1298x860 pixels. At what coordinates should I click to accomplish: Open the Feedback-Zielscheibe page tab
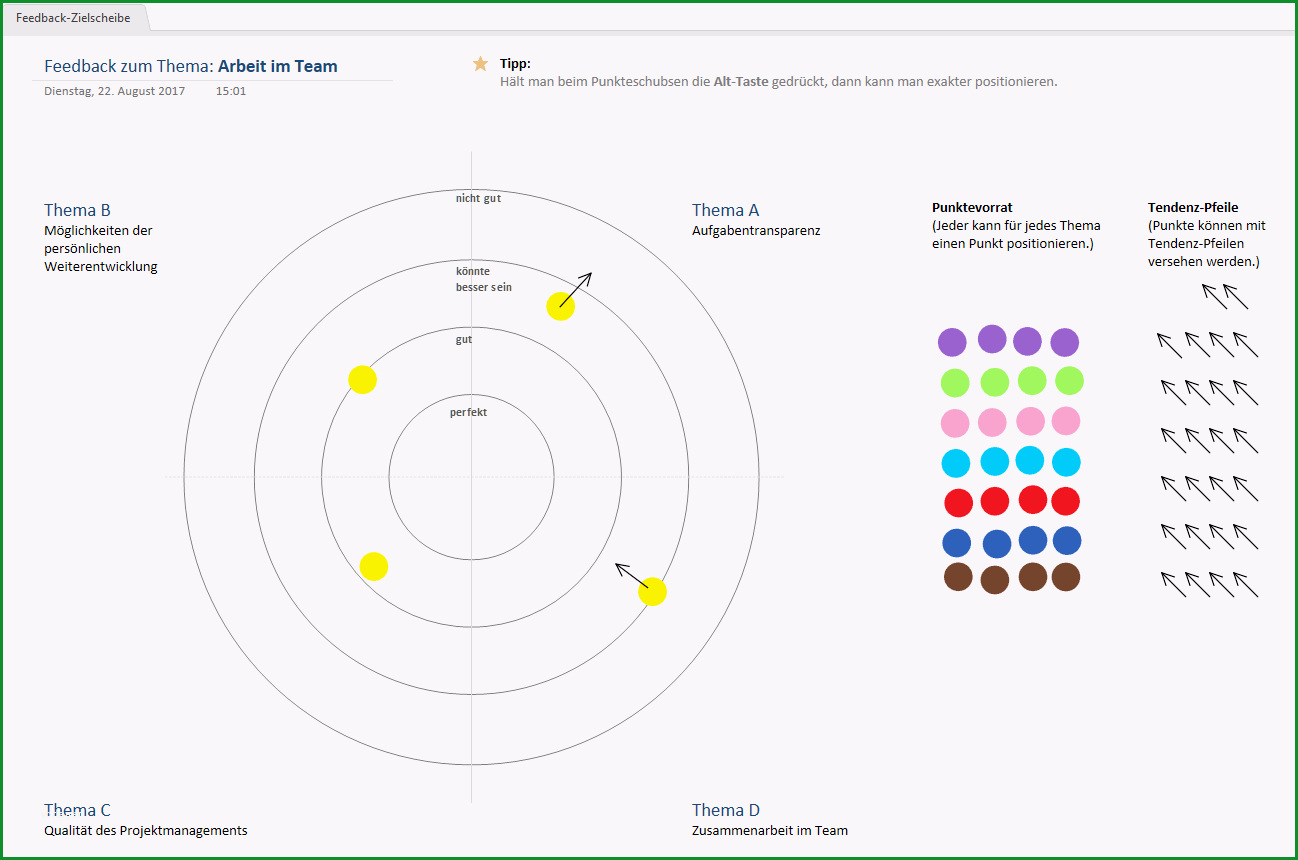[73, 18]
